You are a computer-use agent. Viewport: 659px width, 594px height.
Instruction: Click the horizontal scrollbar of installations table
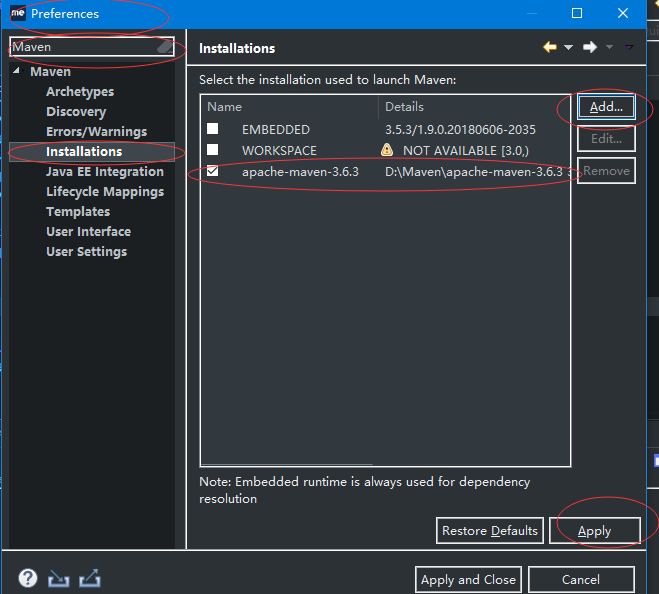click(287, 464)
